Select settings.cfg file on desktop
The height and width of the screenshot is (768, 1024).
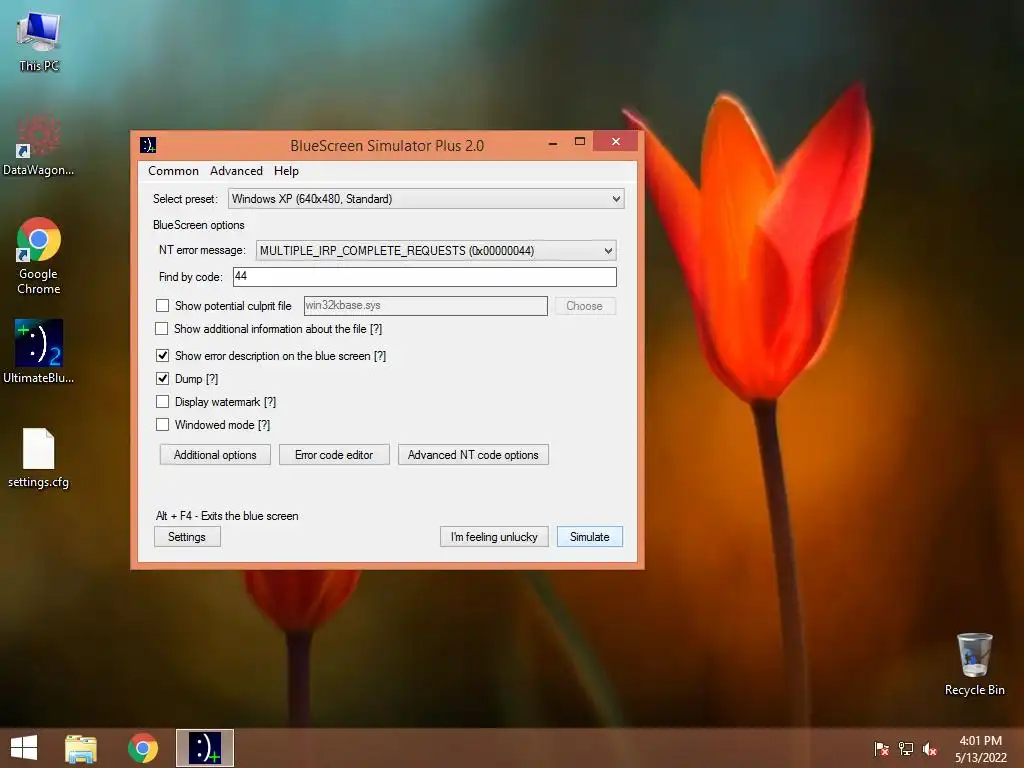(39, 457)
